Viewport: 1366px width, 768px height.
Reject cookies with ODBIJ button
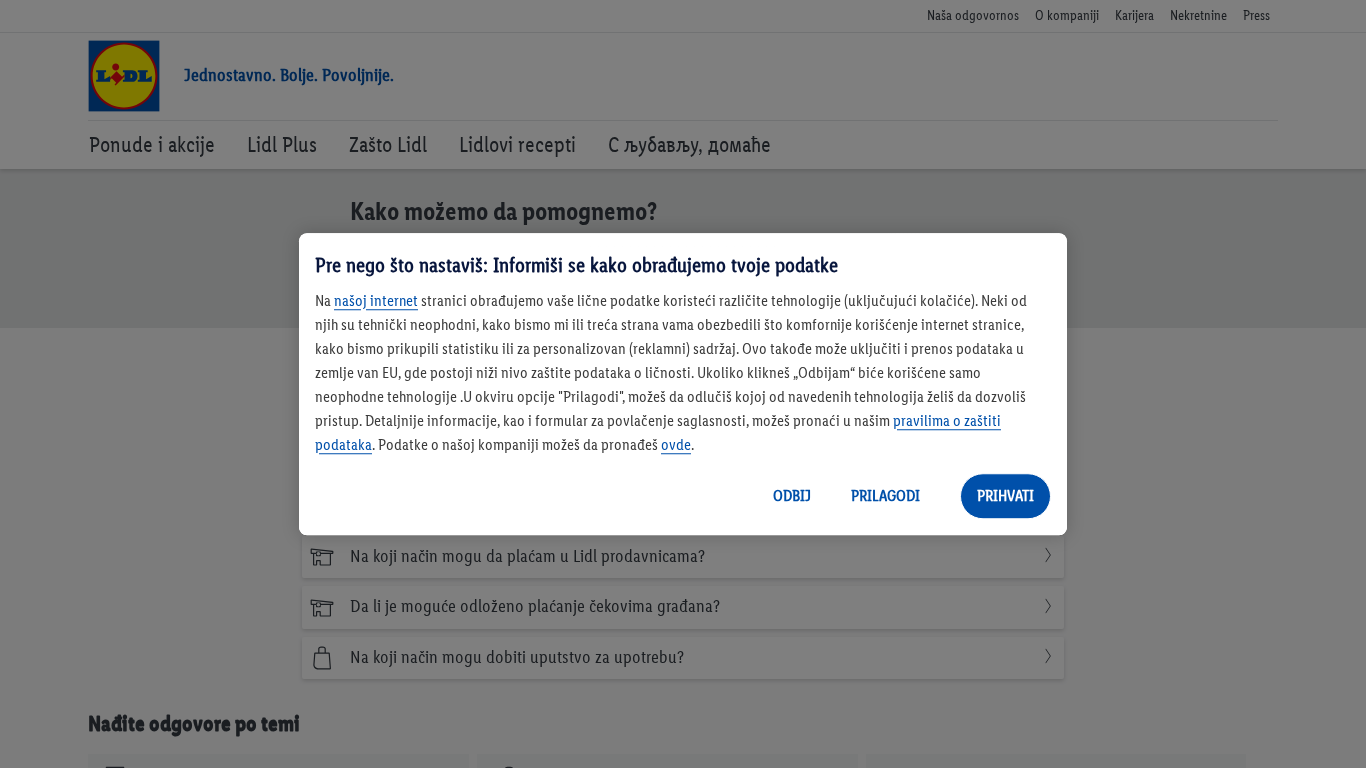791,496
